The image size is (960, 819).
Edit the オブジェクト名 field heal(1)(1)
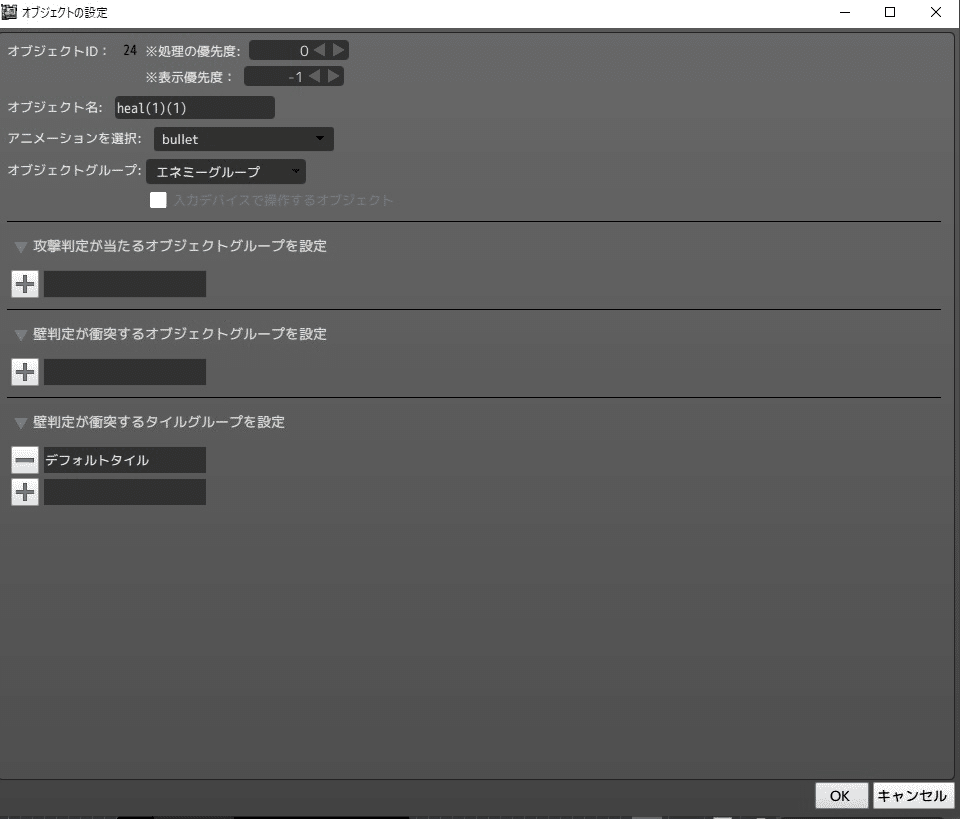pos(195,108)
